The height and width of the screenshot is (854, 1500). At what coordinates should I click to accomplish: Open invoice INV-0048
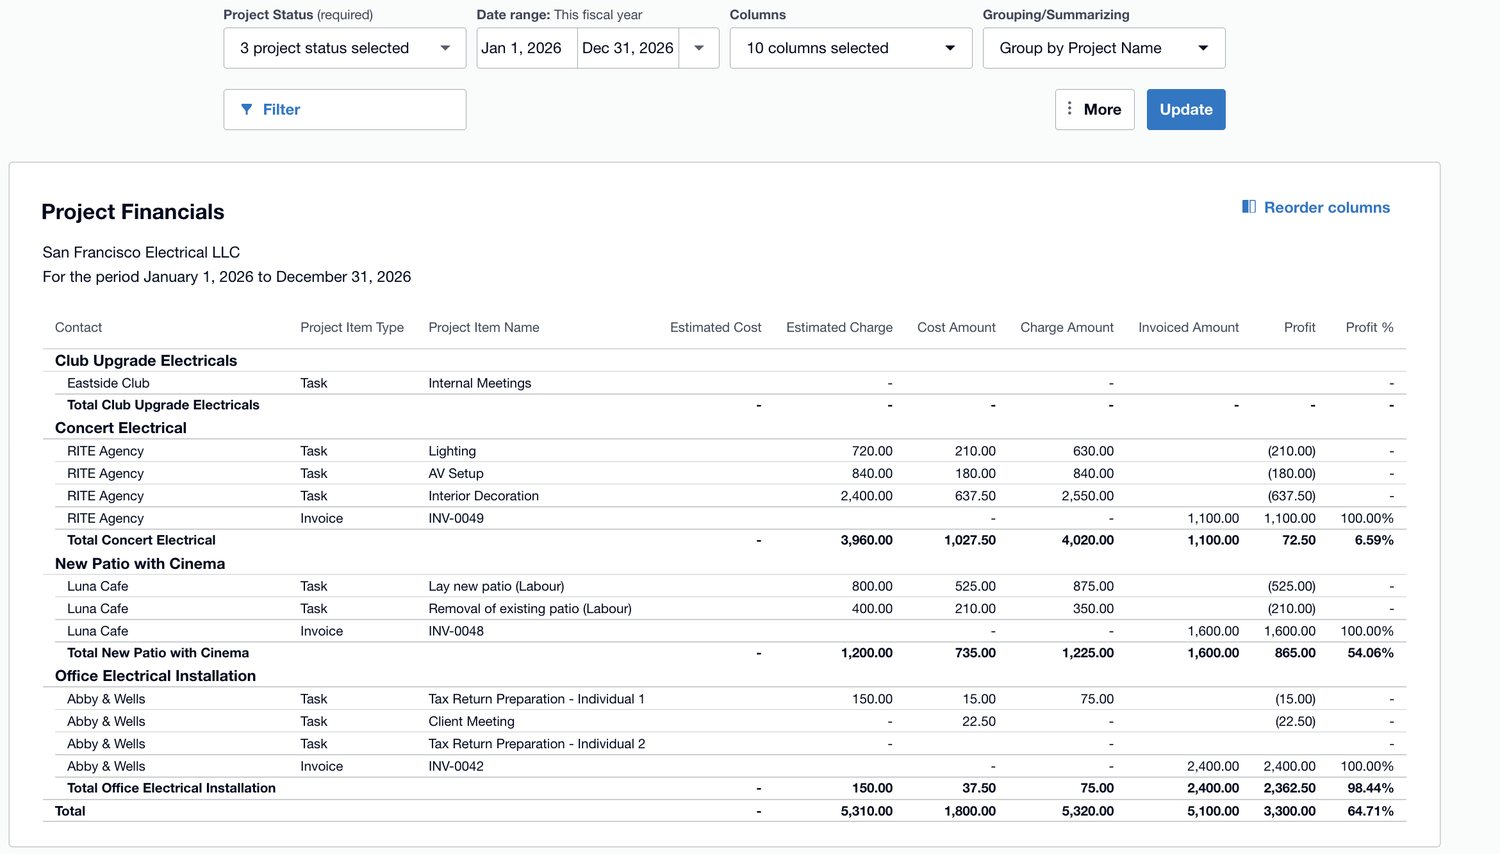point(456,631)
